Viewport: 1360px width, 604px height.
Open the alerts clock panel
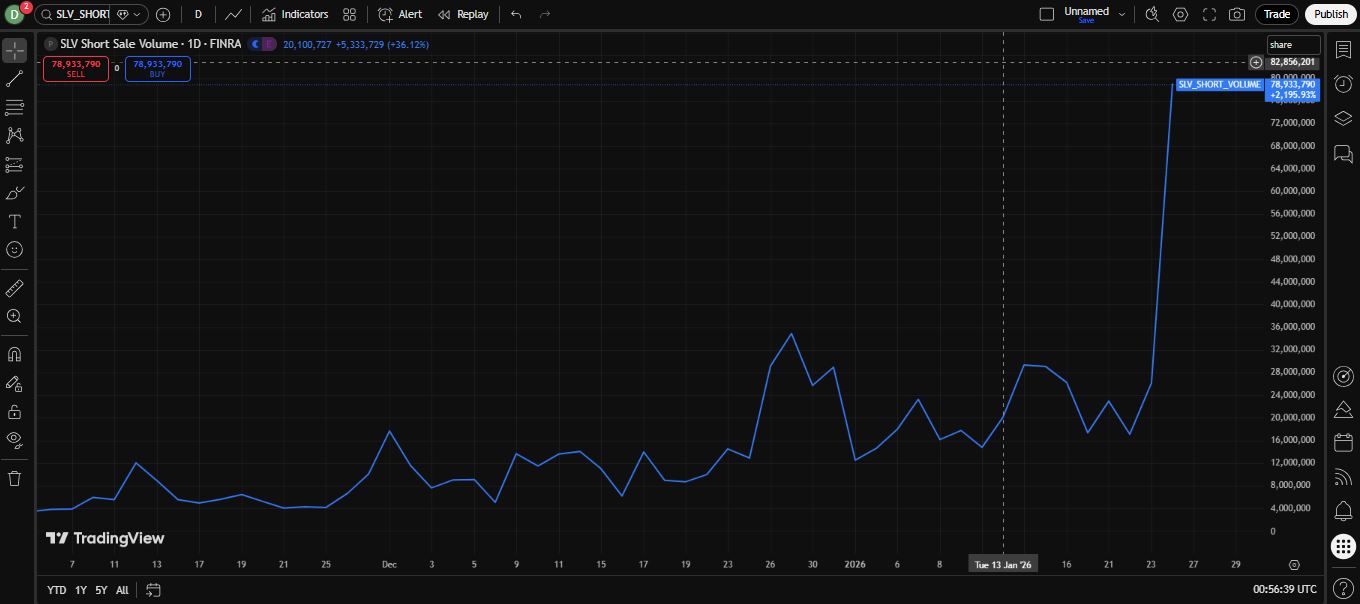1343,84
